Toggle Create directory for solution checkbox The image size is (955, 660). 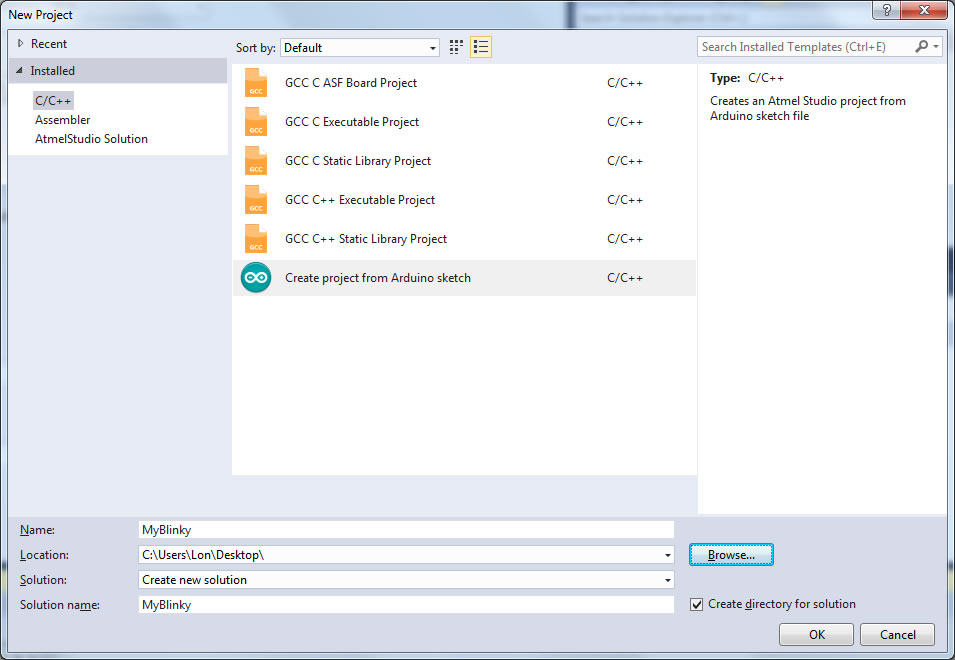[x=697, y=604]
